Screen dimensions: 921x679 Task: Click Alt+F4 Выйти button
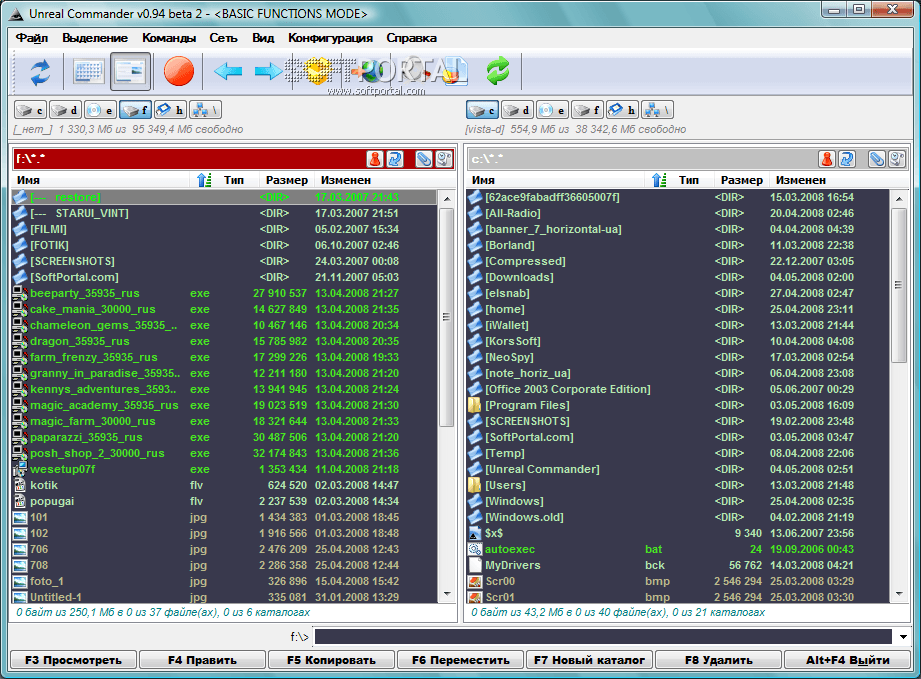(848, 660)
